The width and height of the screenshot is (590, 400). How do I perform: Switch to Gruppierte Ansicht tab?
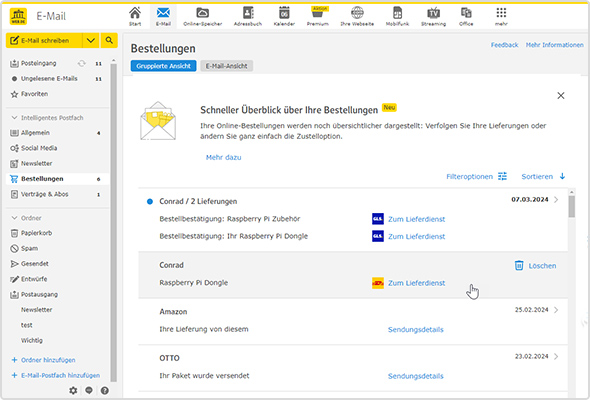point(163,66)
